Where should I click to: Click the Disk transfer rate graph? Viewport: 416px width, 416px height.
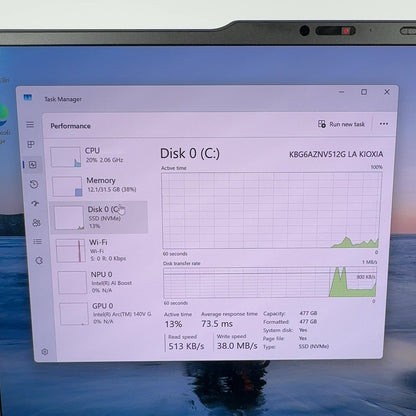click(270, 282)
